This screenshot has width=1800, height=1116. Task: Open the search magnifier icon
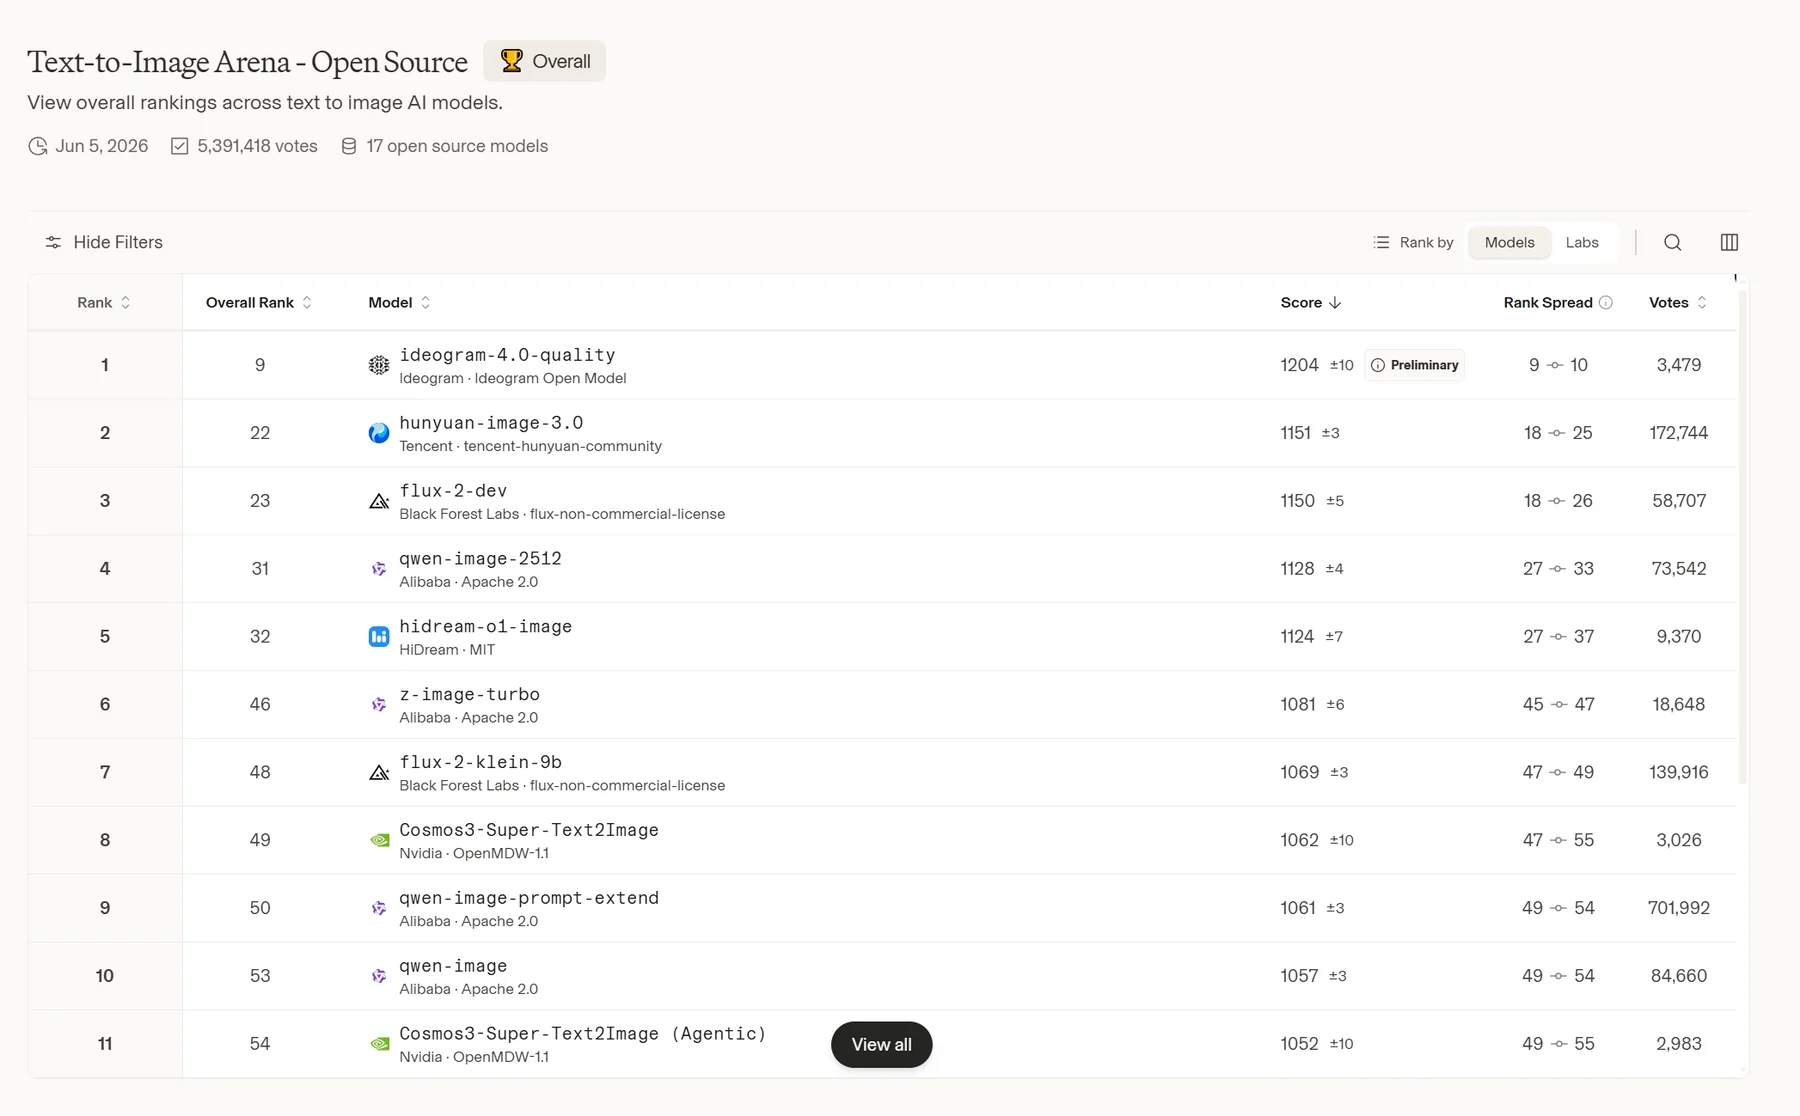click(1672, 242)
